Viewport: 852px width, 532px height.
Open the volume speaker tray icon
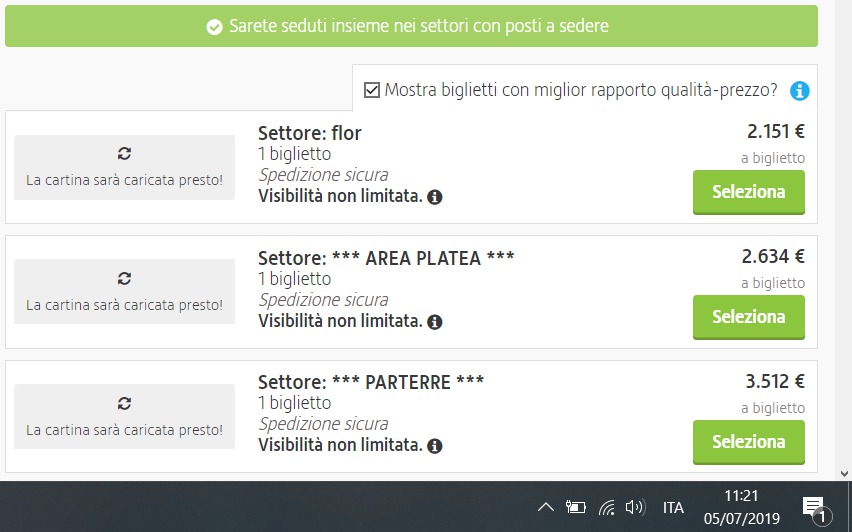click(x=635, y=508)
